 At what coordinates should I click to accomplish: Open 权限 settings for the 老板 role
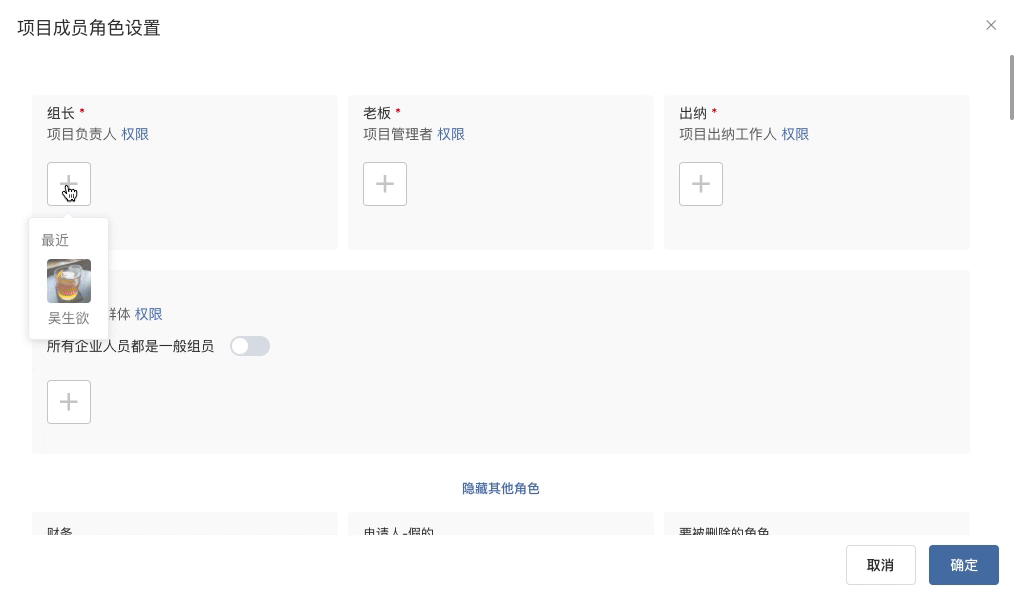coord(451,134)
